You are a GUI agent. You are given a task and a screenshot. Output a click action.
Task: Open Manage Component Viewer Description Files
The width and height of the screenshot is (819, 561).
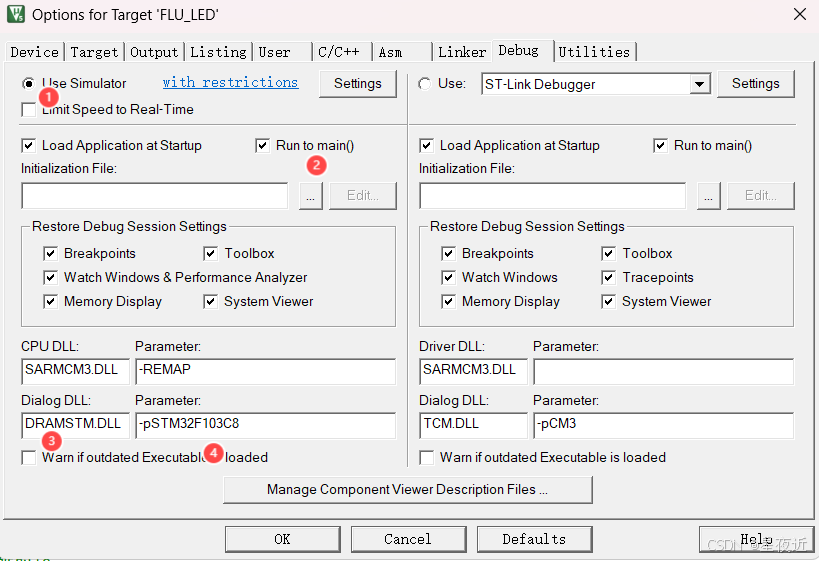(407, 489)
